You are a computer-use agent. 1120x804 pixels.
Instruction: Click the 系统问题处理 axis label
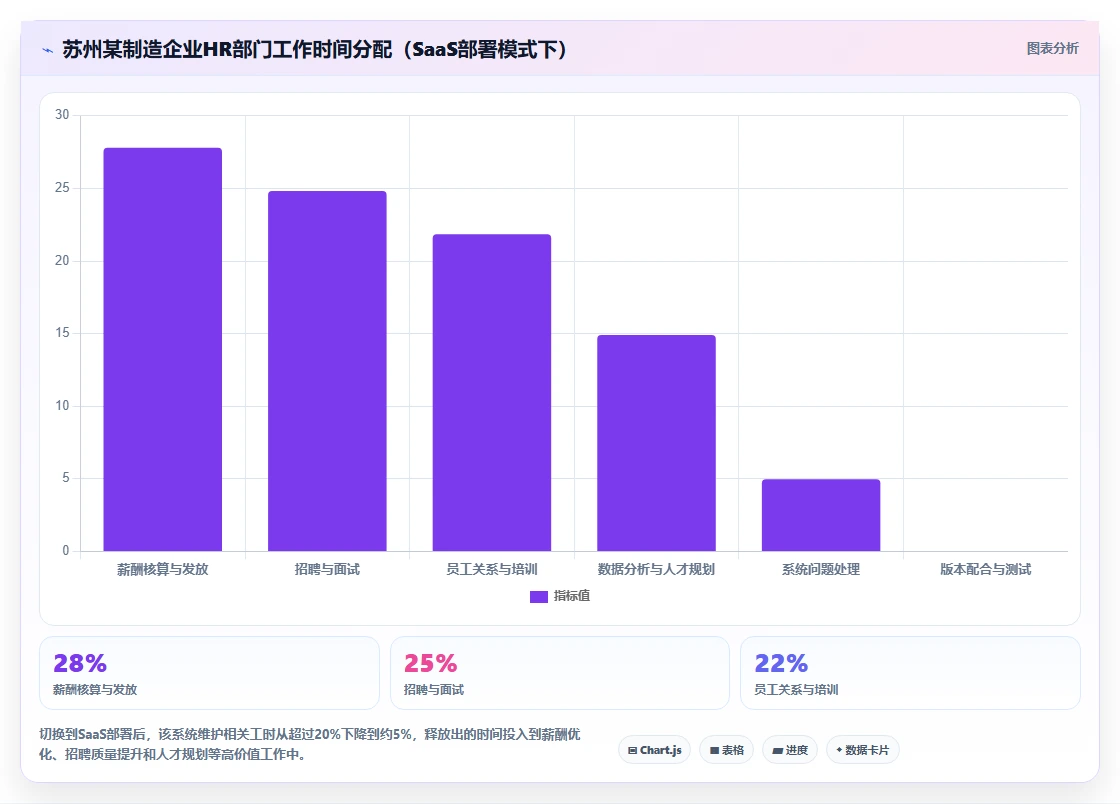pos(821,569)
